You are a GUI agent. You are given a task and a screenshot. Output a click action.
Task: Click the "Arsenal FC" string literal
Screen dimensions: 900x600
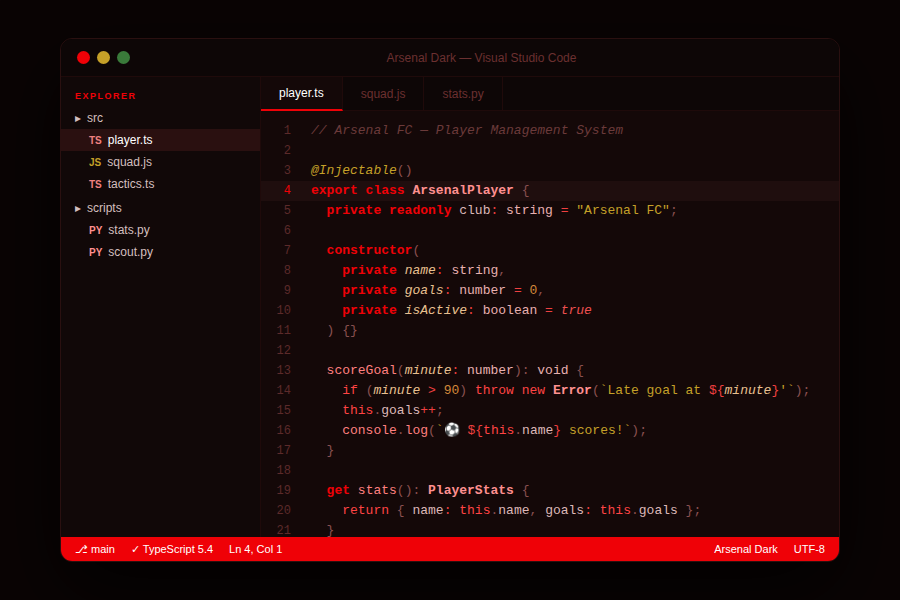(x=623, y=210)
